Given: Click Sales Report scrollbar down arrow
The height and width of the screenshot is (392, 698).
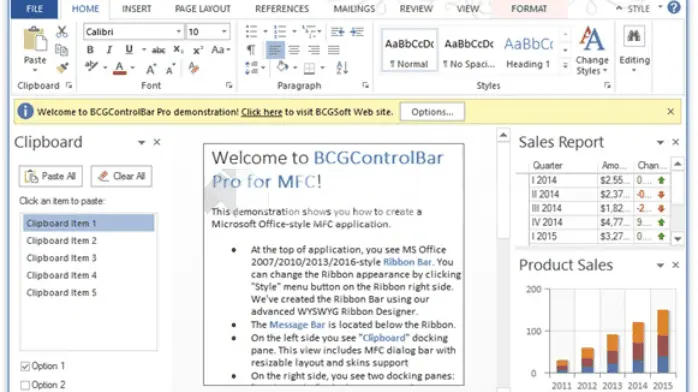Looking at the screenshot, I should (x=678, y=239).
